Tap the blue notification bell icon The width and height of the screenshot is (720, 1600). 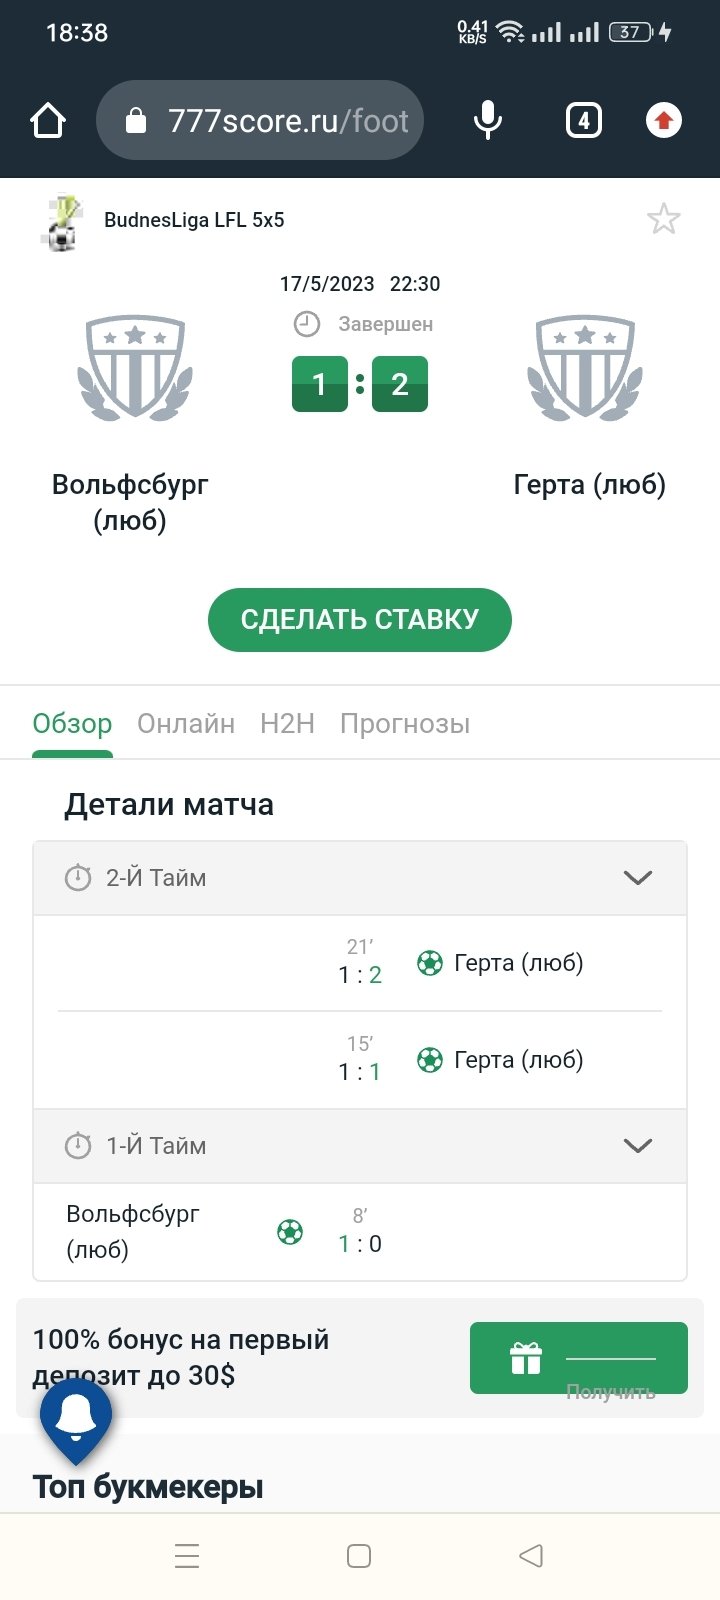[x=76, y=1415]
